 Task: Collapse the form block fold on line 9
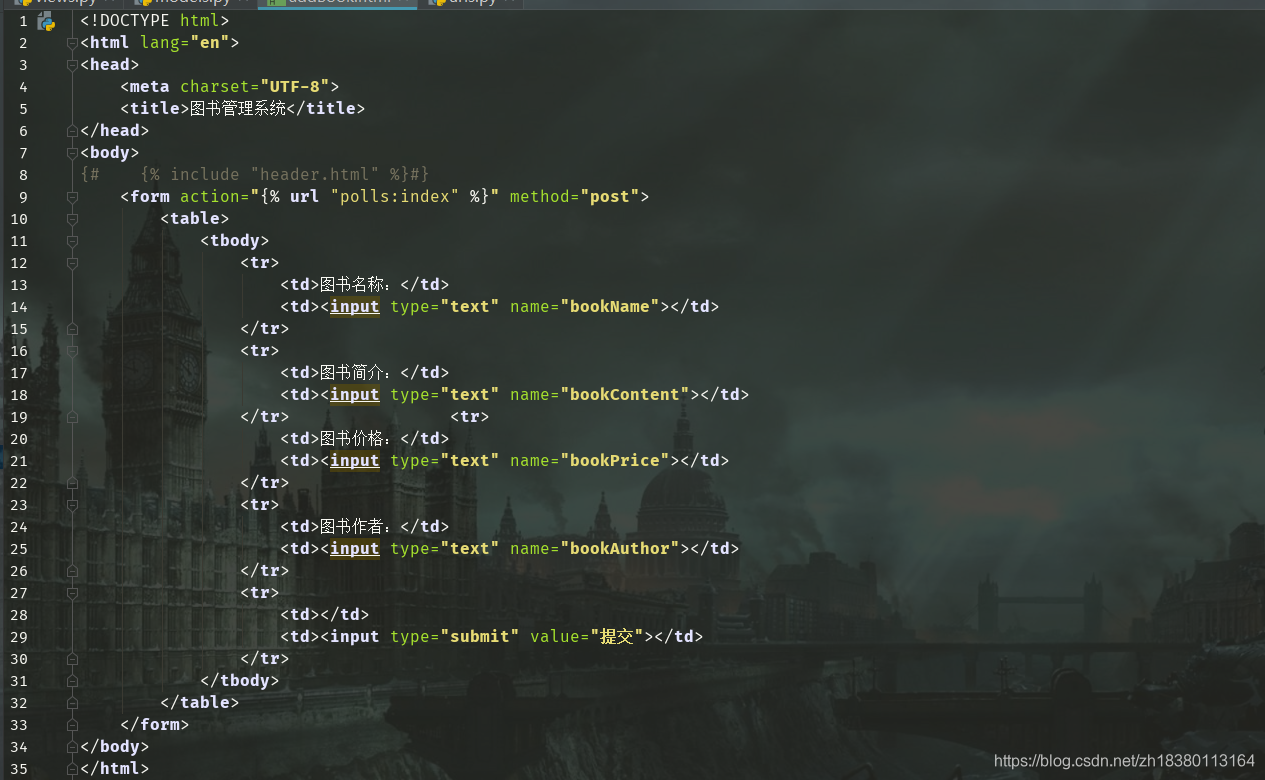coord(72,197)
